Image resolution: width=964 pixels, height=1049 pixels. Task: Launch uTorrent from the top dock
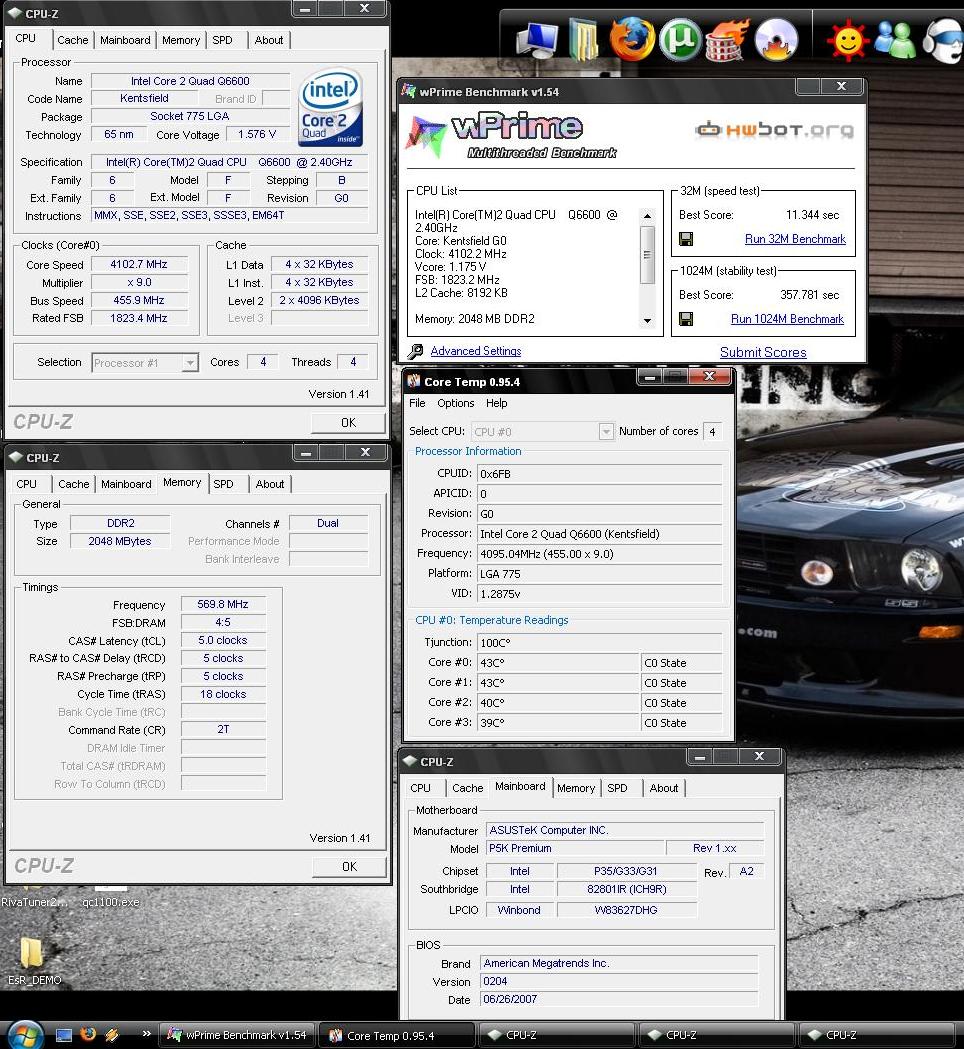(680, 39)
